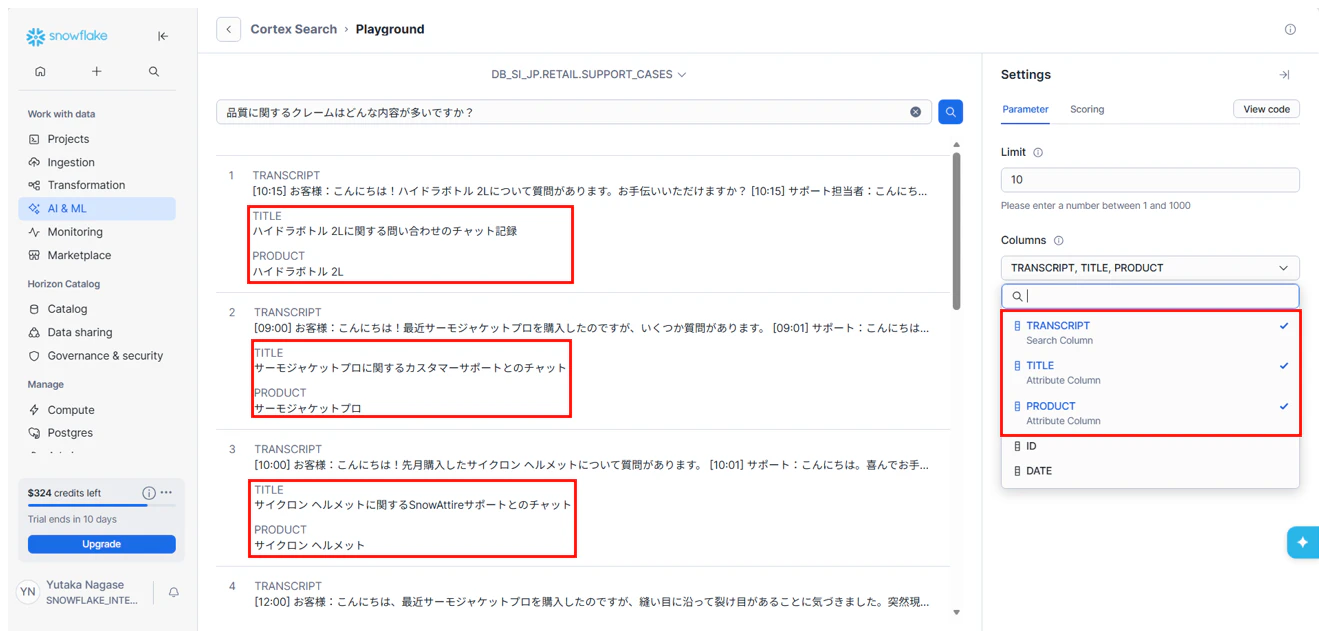
Task: Uncheck the PRODUCT column option
Action: pyautogui.click(x=1150, y=413)
